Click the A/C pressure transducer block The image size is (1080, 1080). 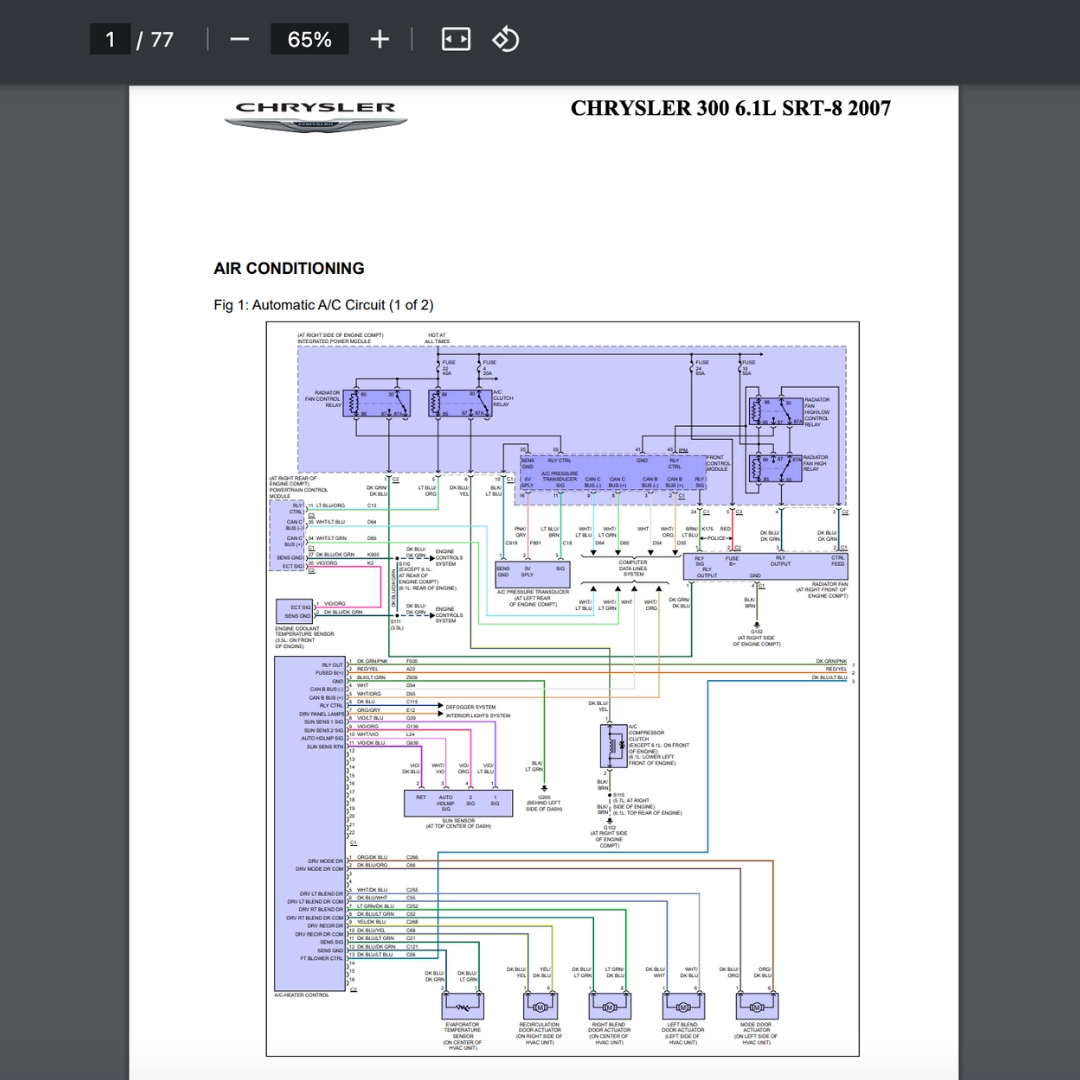point(531,574)
